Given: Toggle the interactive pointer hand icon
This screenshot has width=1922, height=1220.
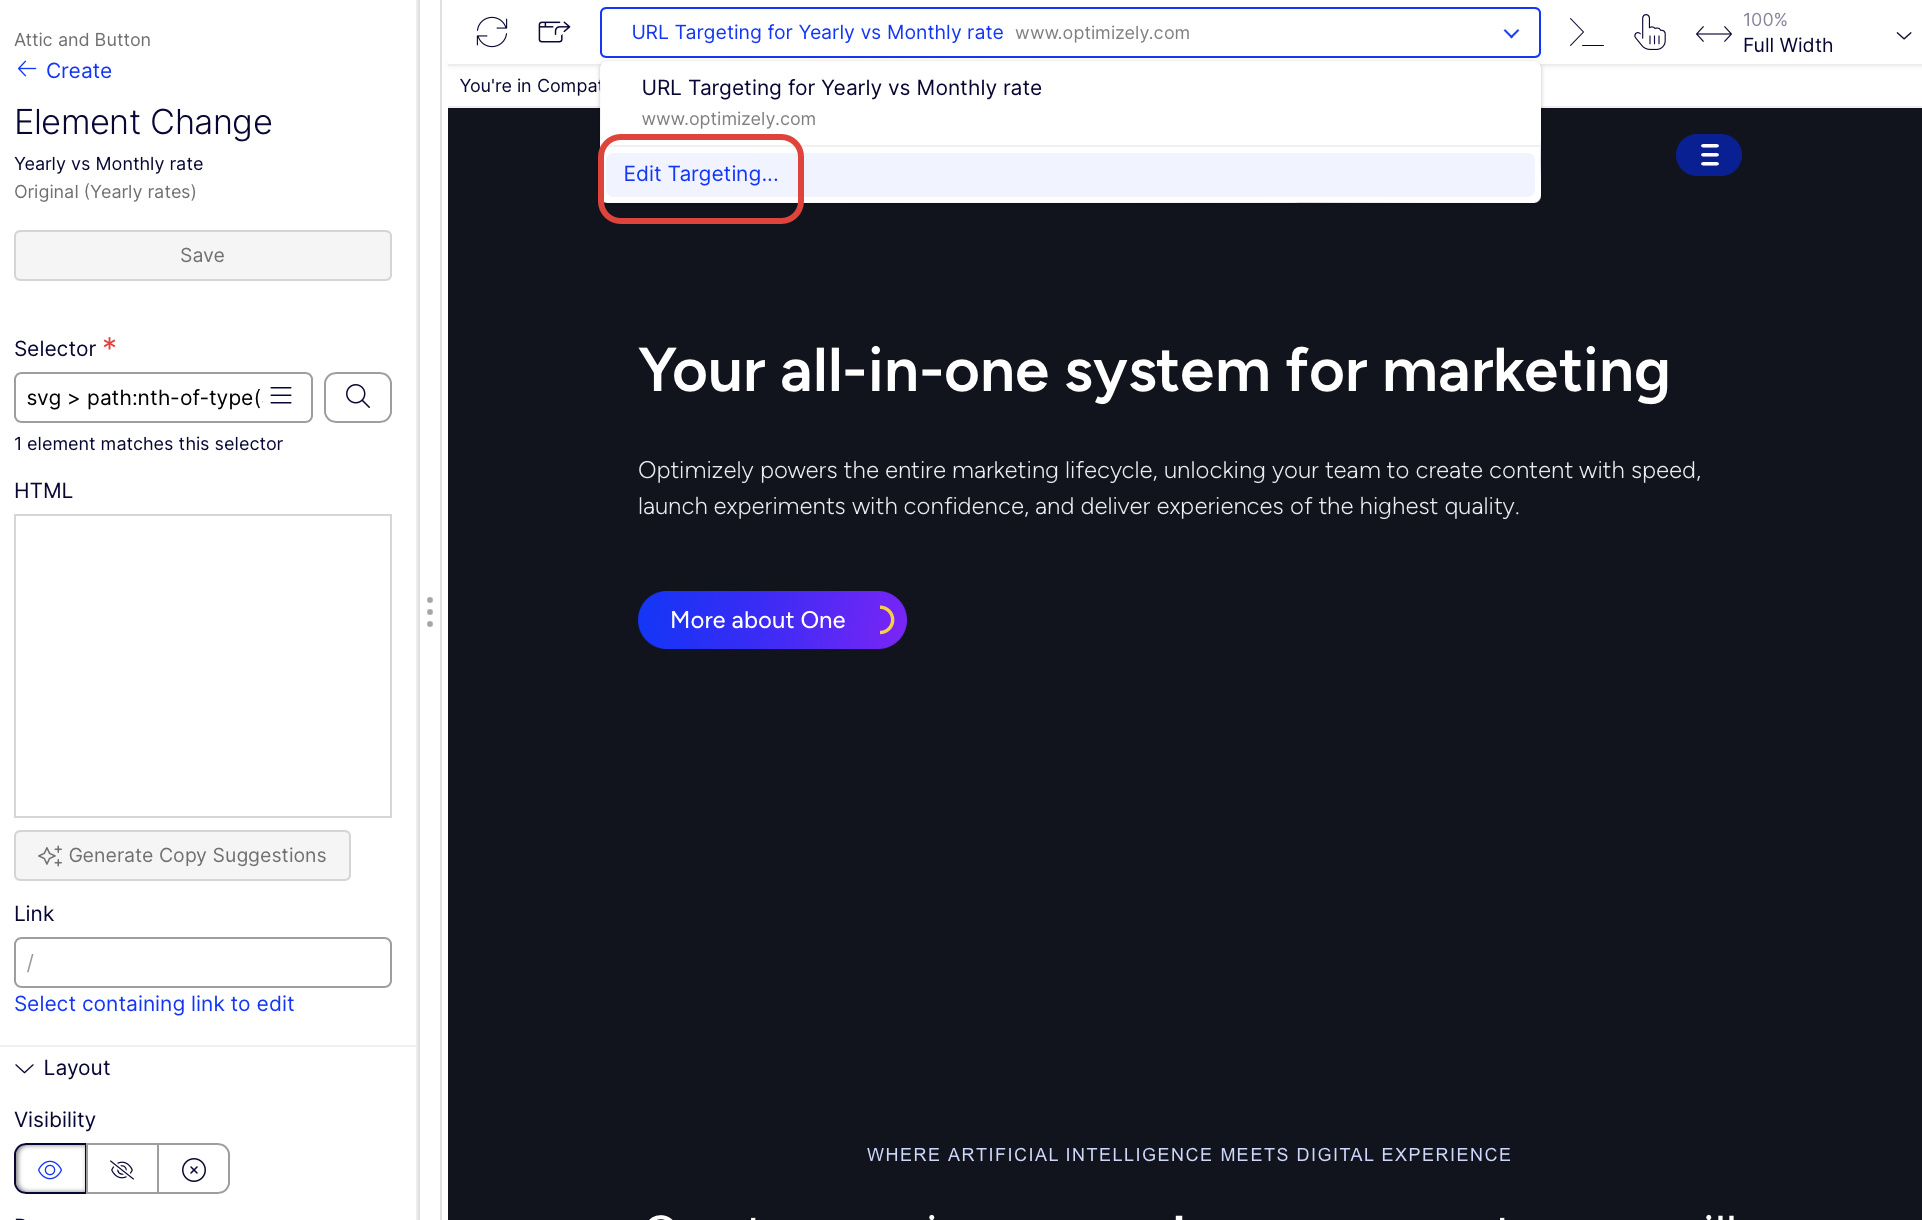Looking at the screenshot, I should [x=1649, y=32].
